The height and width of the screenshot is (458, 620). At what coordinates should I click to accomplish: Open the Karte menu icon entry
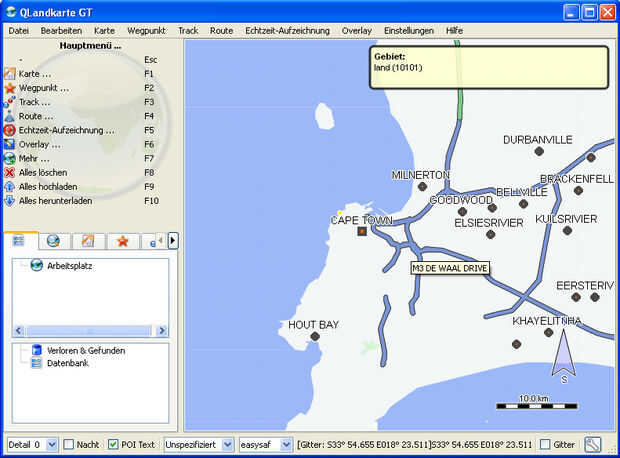point(9,74)
